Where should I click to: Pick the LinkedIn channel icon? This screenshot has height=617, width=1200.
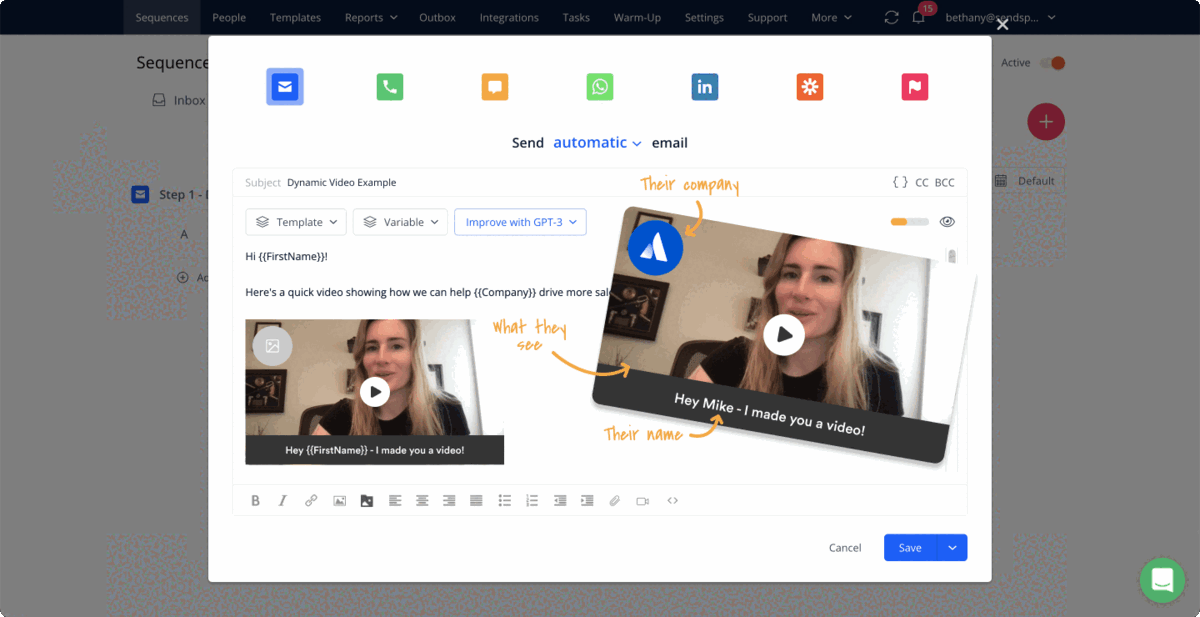(704, 87)
